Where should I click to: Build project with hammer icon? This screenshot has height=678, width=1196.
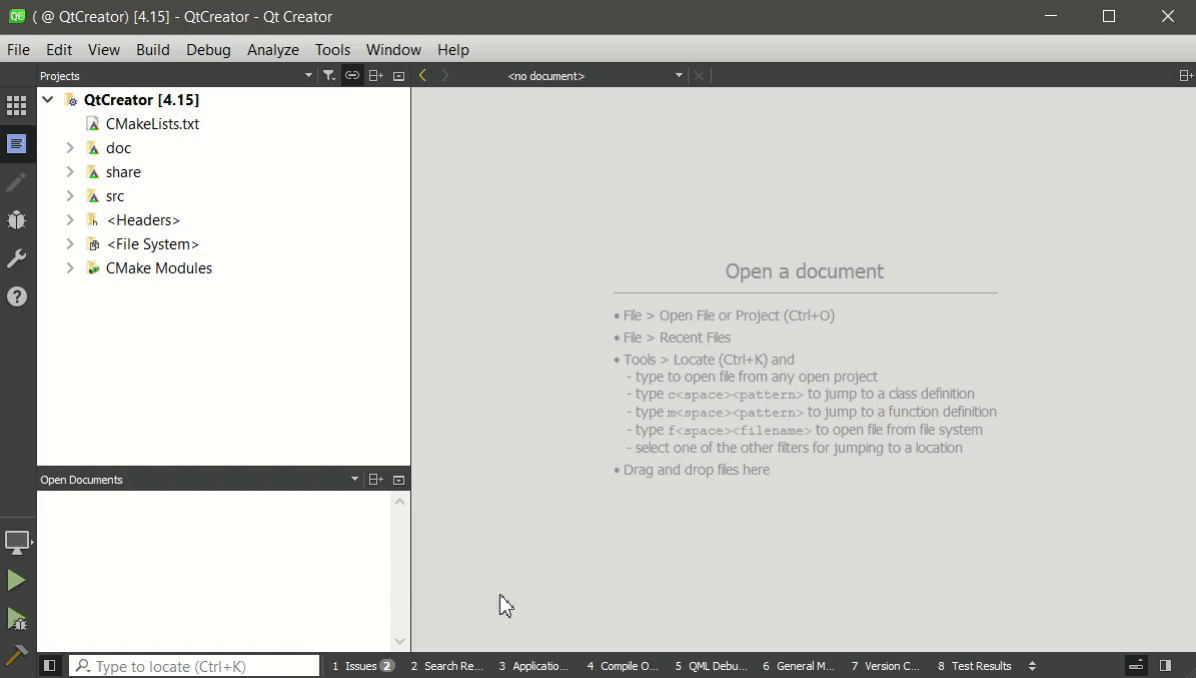click(x=17, y=655)
